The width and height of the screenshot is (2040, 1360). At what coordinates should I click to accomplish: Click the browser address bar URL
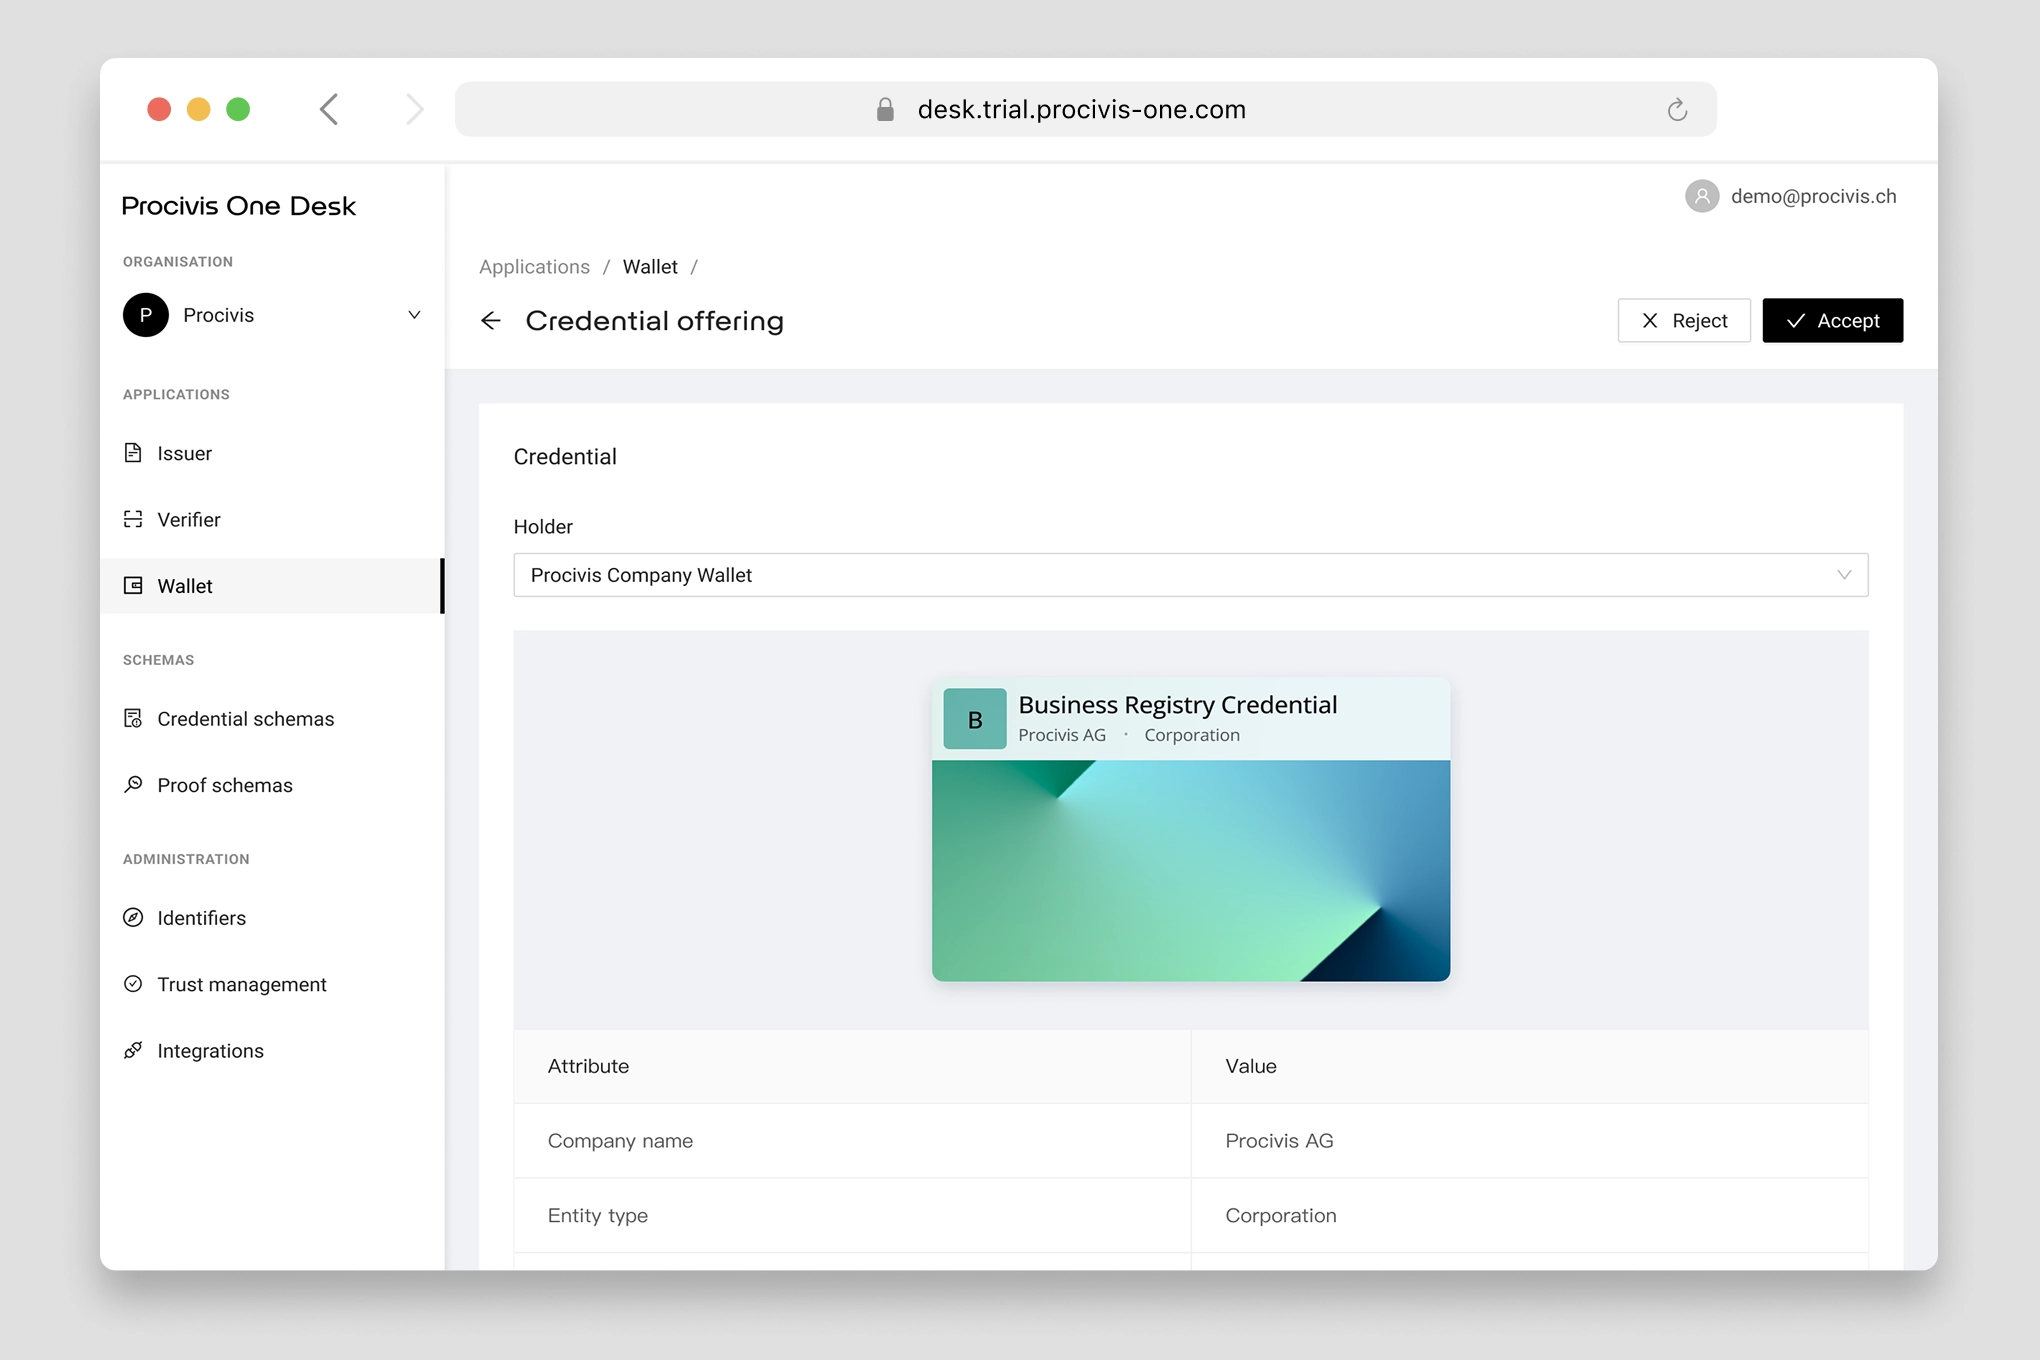coord(1081,110)
